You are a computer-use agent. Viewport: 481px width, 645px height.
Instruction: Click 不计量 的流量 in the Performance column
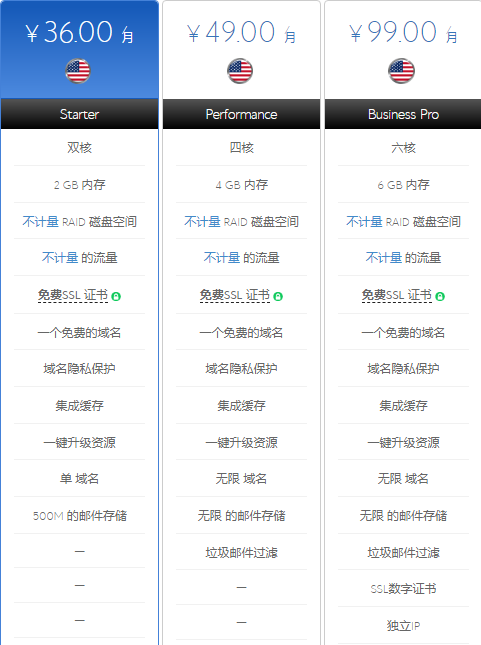click(241, 258)
